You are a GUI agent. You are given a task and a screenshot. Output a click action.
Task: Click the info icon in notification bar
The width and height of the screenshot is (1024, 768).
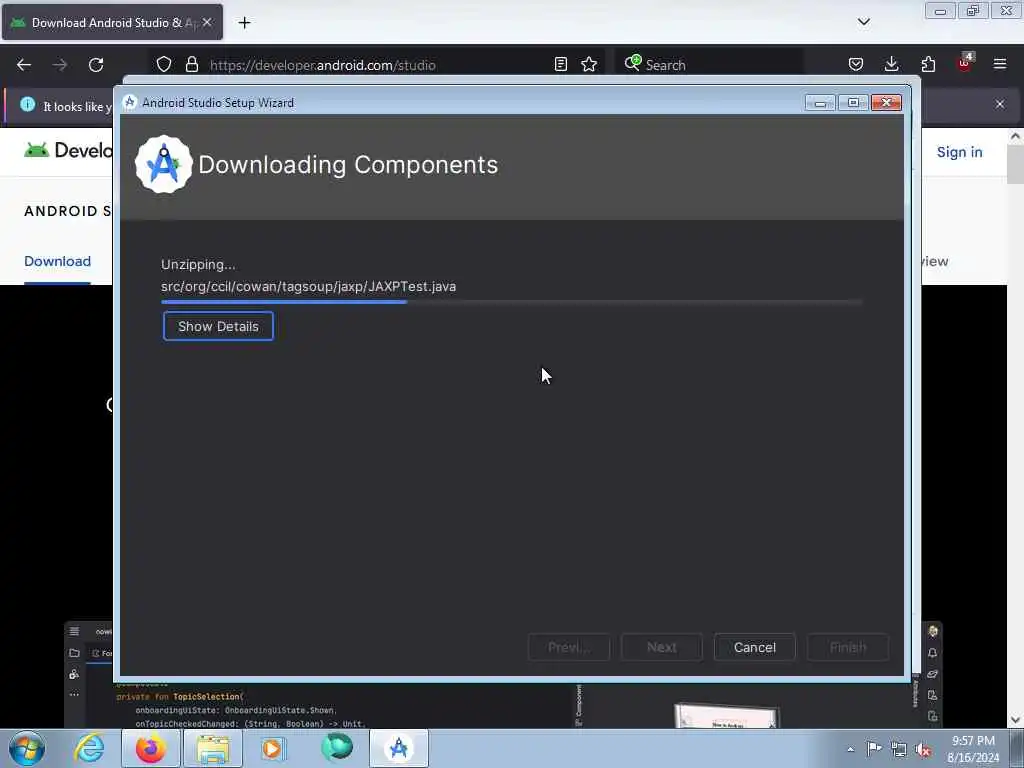(x=27, y=104)
